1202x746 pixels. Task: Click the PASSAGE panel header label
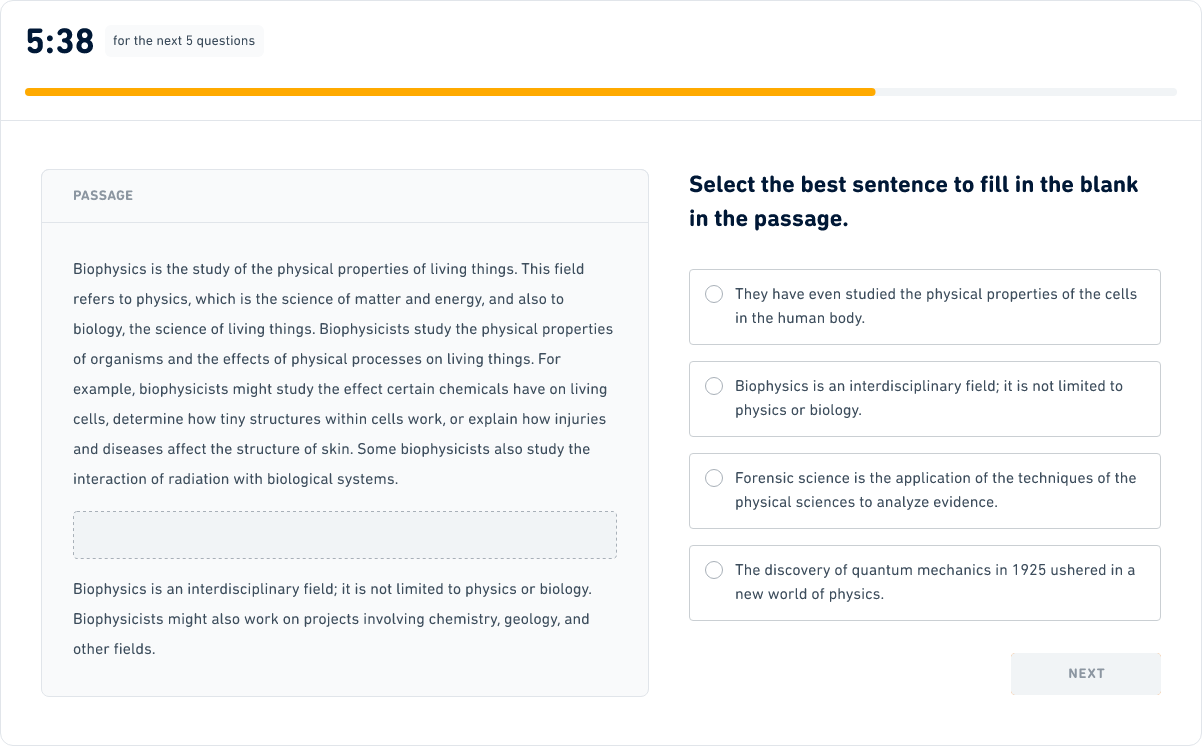[103, 196]
